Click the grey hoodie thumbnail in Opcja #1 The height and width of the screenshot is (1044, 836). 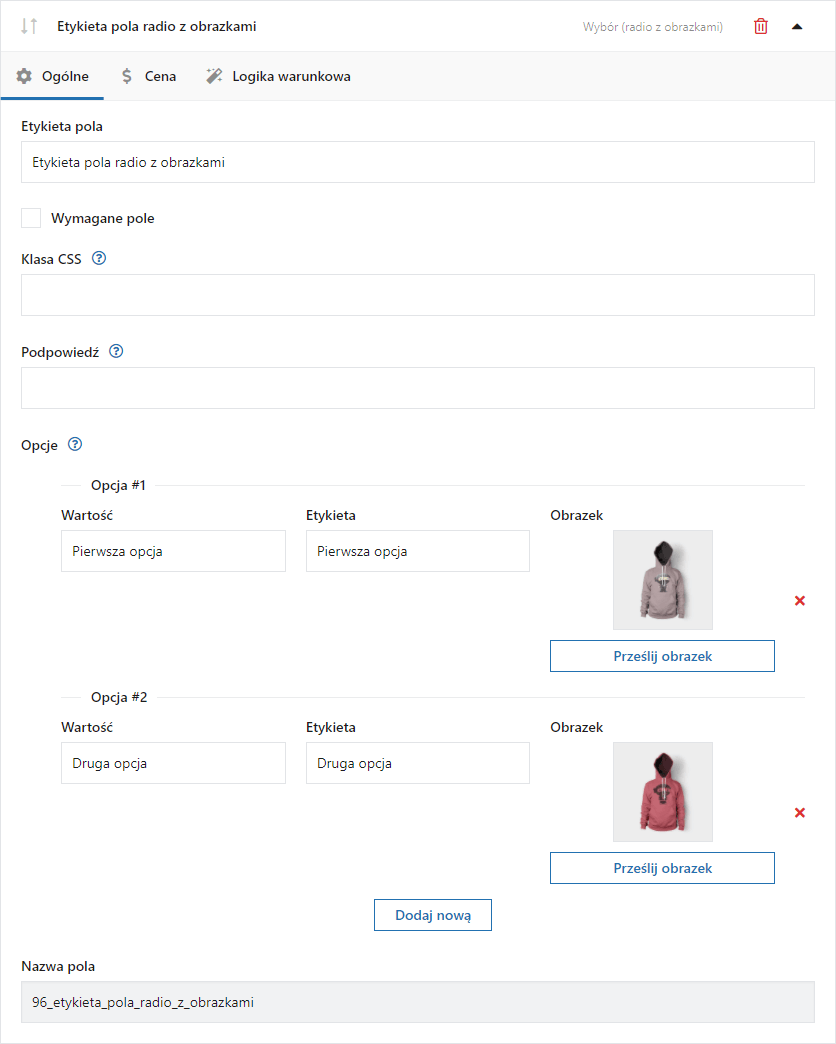click(663, 580)
